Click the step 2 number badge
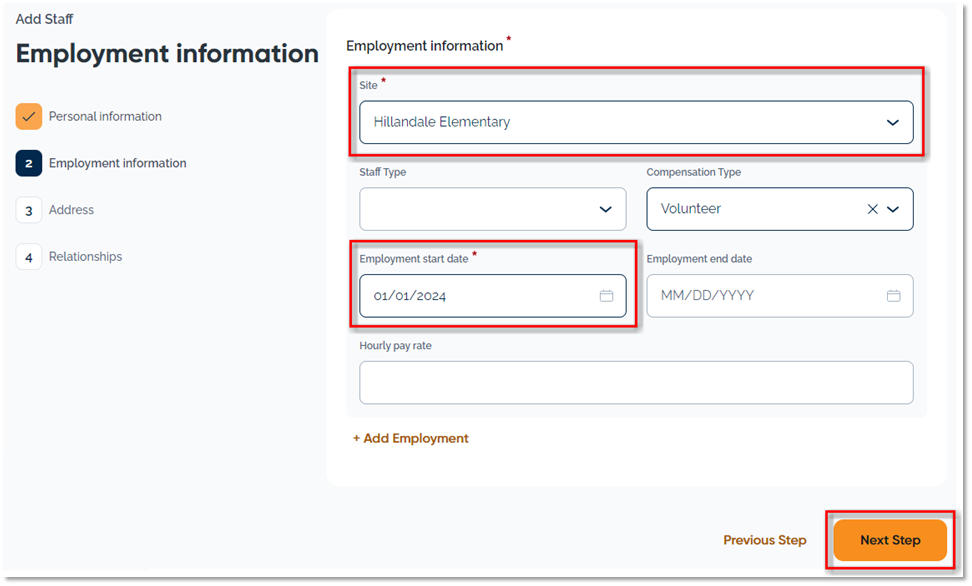 coord(29,164)
